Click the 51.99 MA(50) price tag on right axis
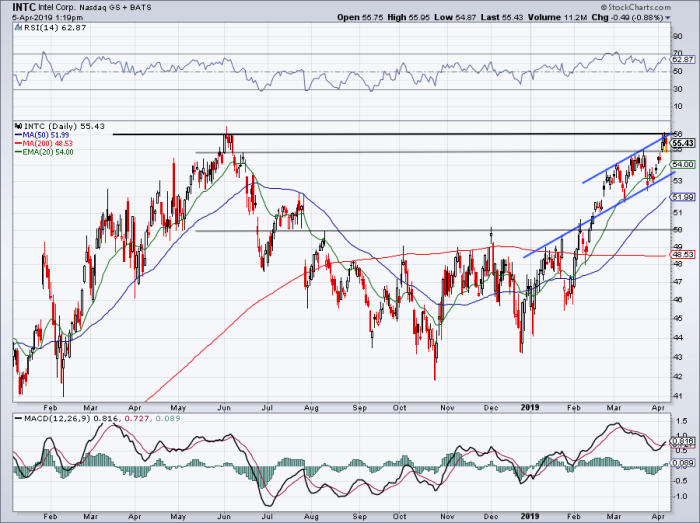Viewport: 700px width, 523px height. coord(683,197)
